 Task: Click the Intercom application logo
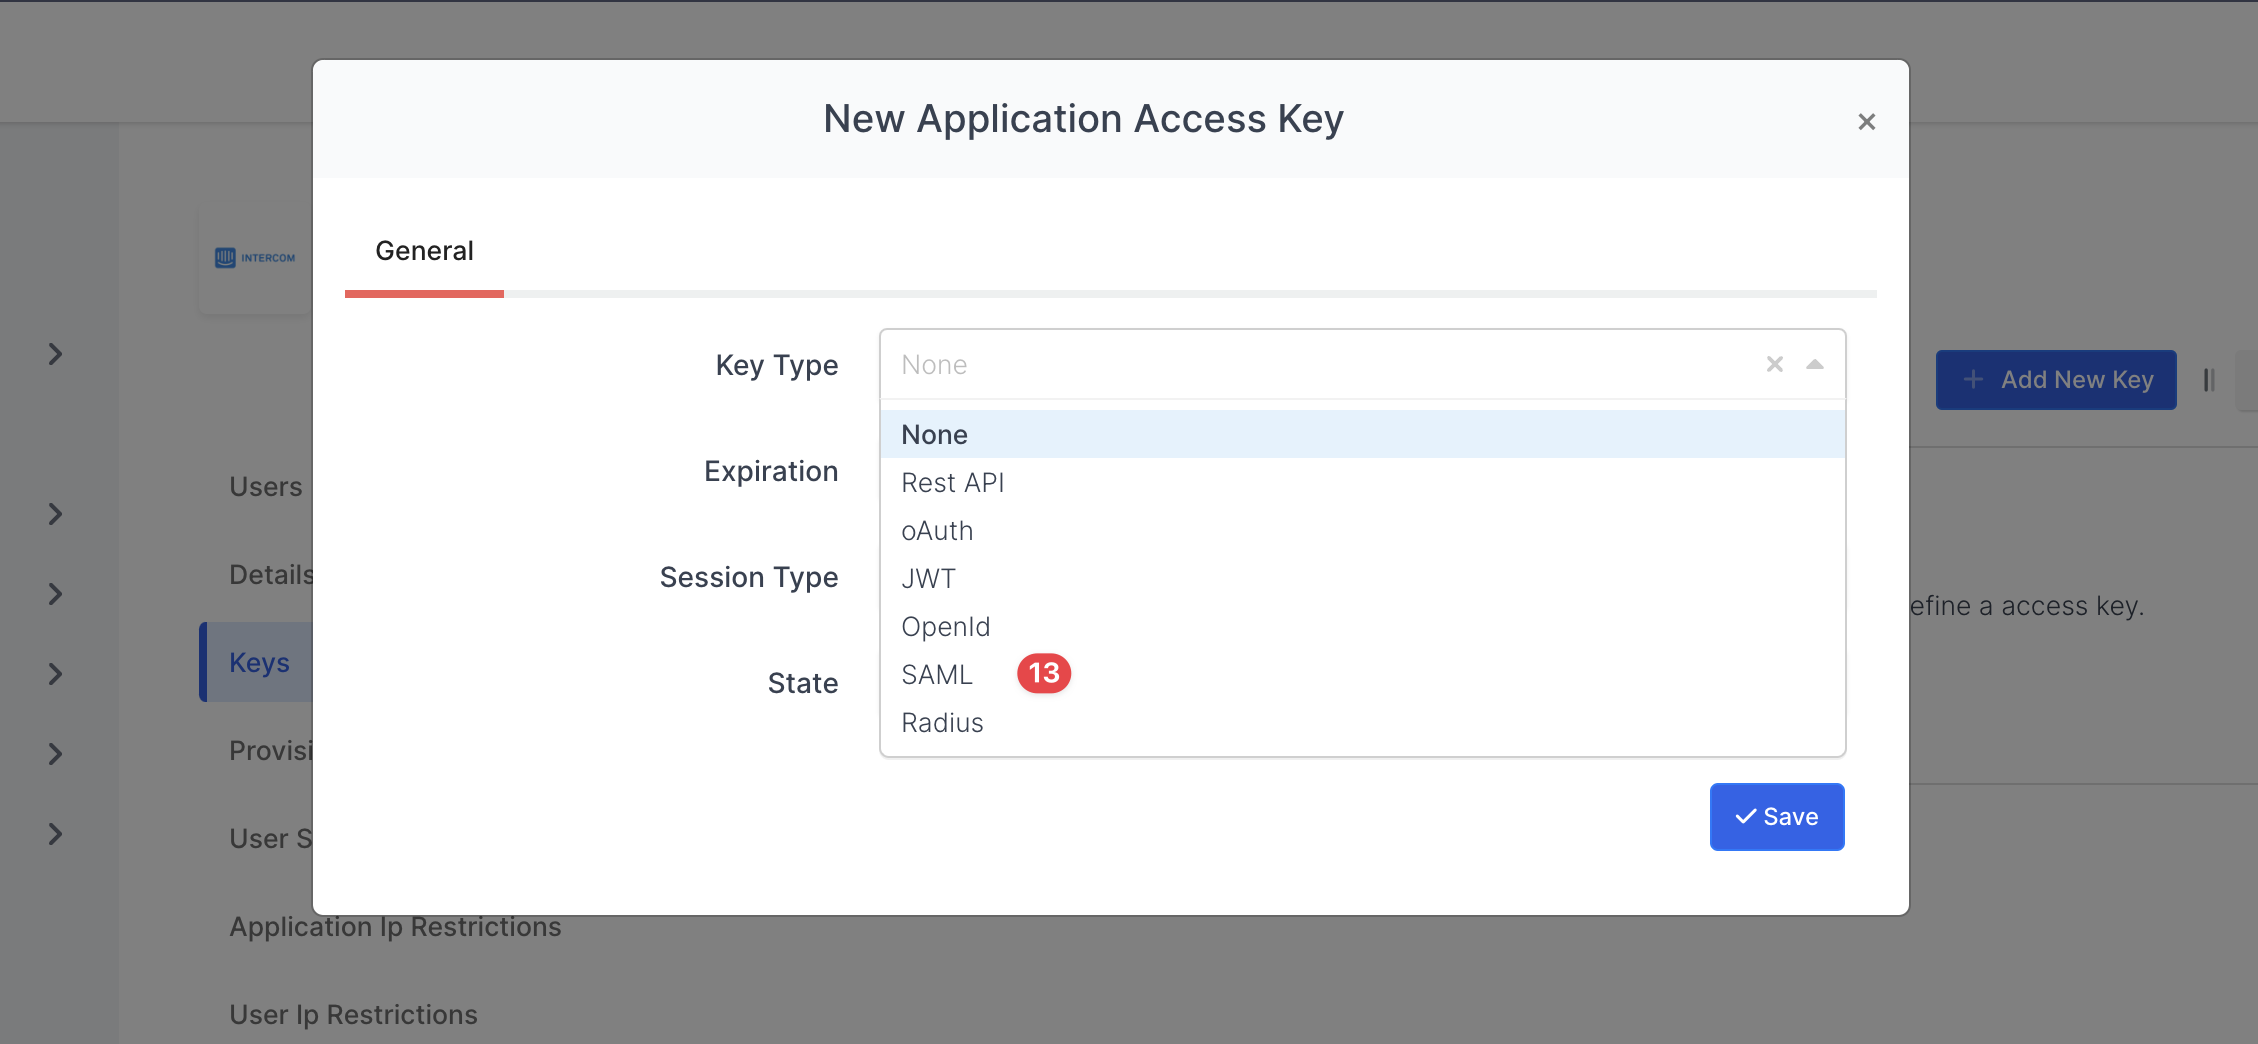pos(255,258)
